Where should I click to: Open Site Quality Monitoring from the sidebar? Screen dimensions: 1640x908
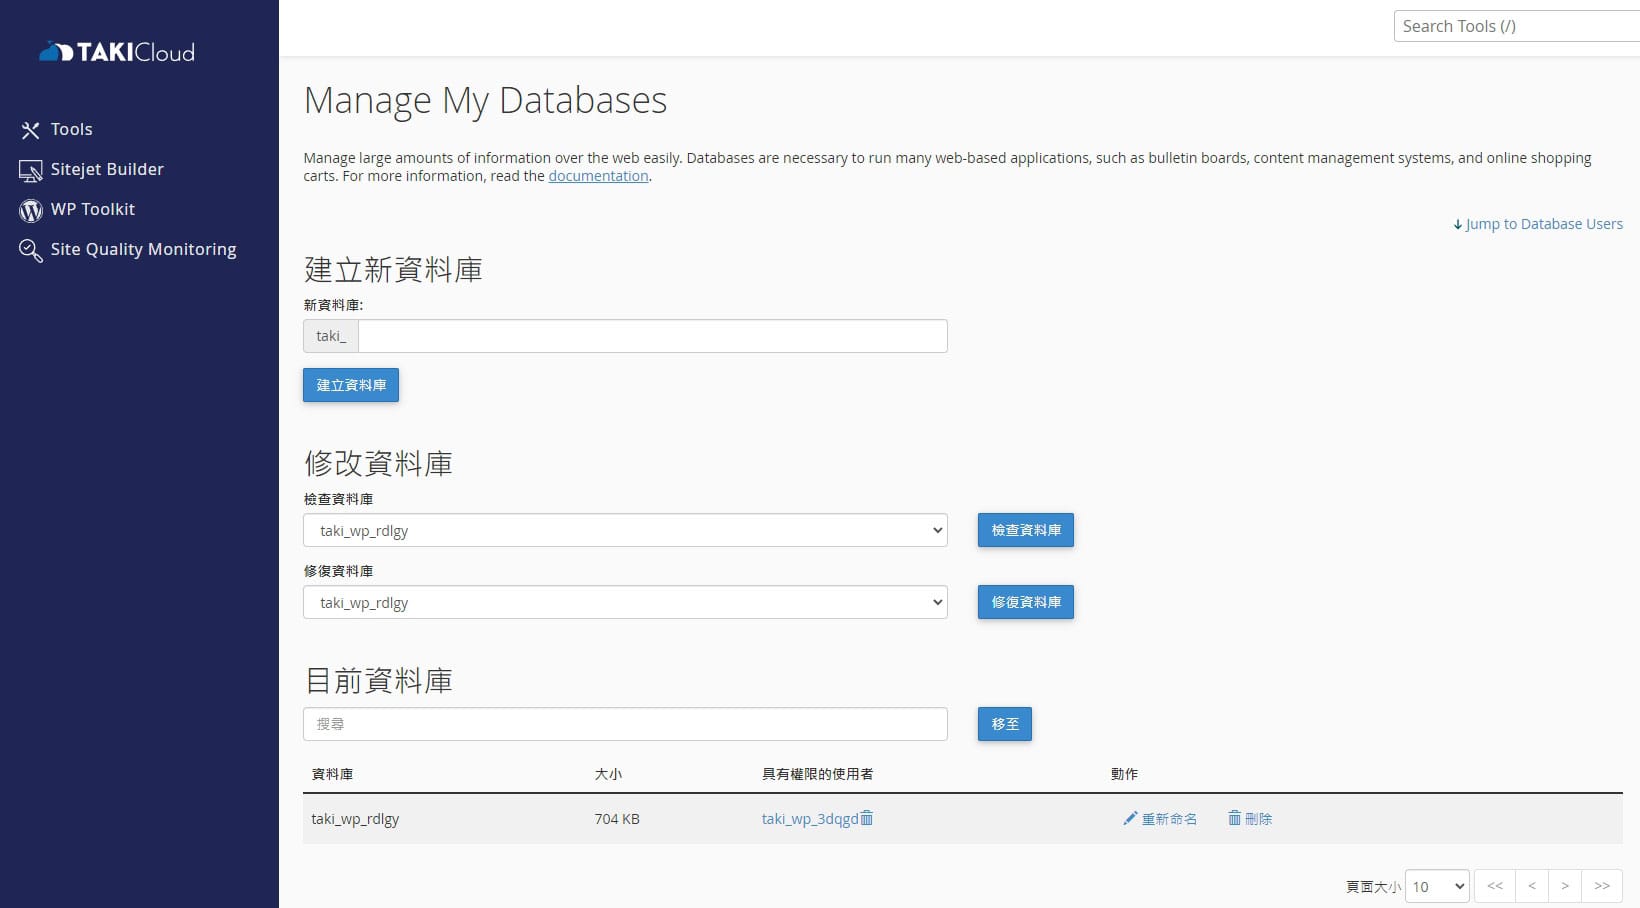pyautogui.click(x=144, y=249)
